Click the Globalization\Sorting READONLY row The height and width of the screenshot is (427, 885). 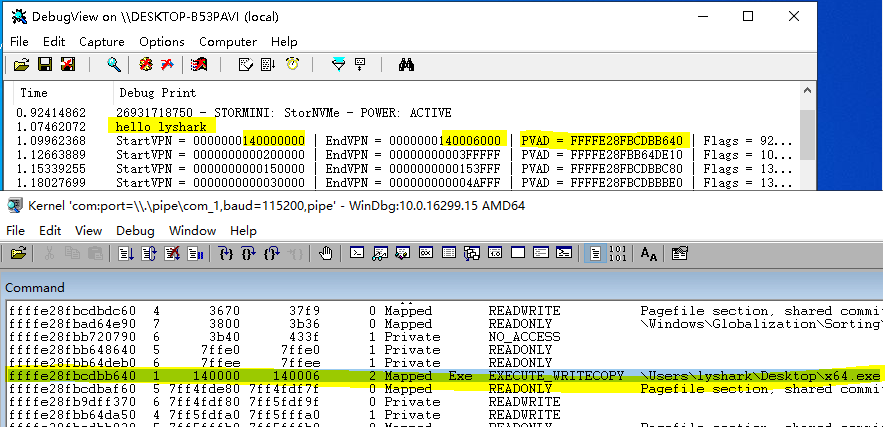point(444,324)
